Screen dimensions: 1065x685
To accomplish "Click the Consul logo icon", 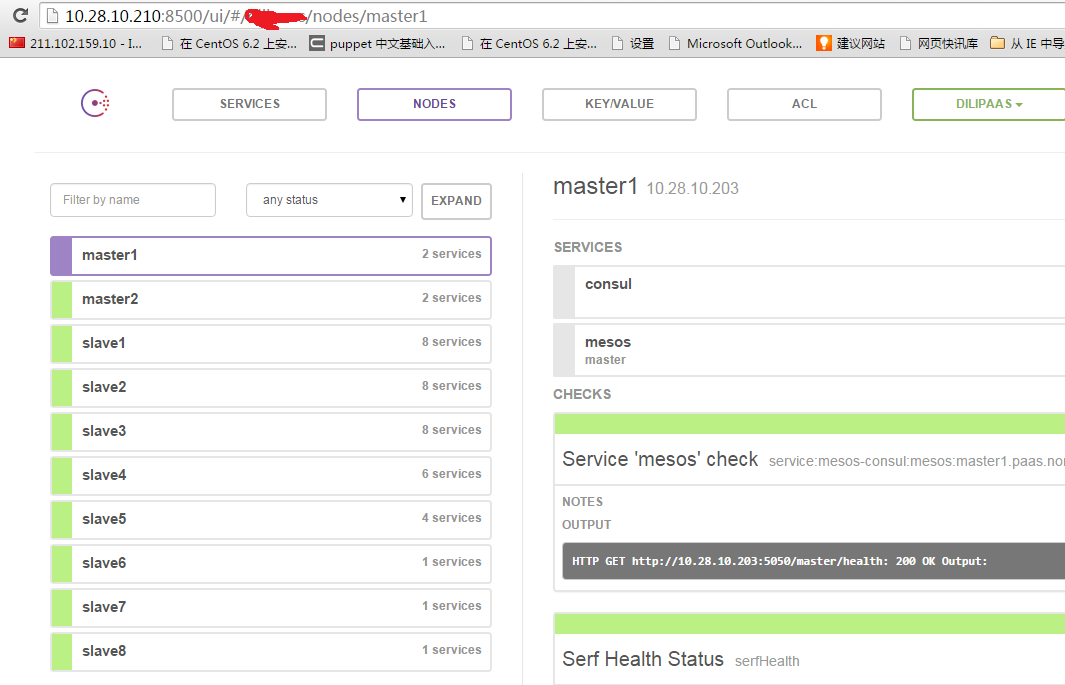I will tap(94, 103).
